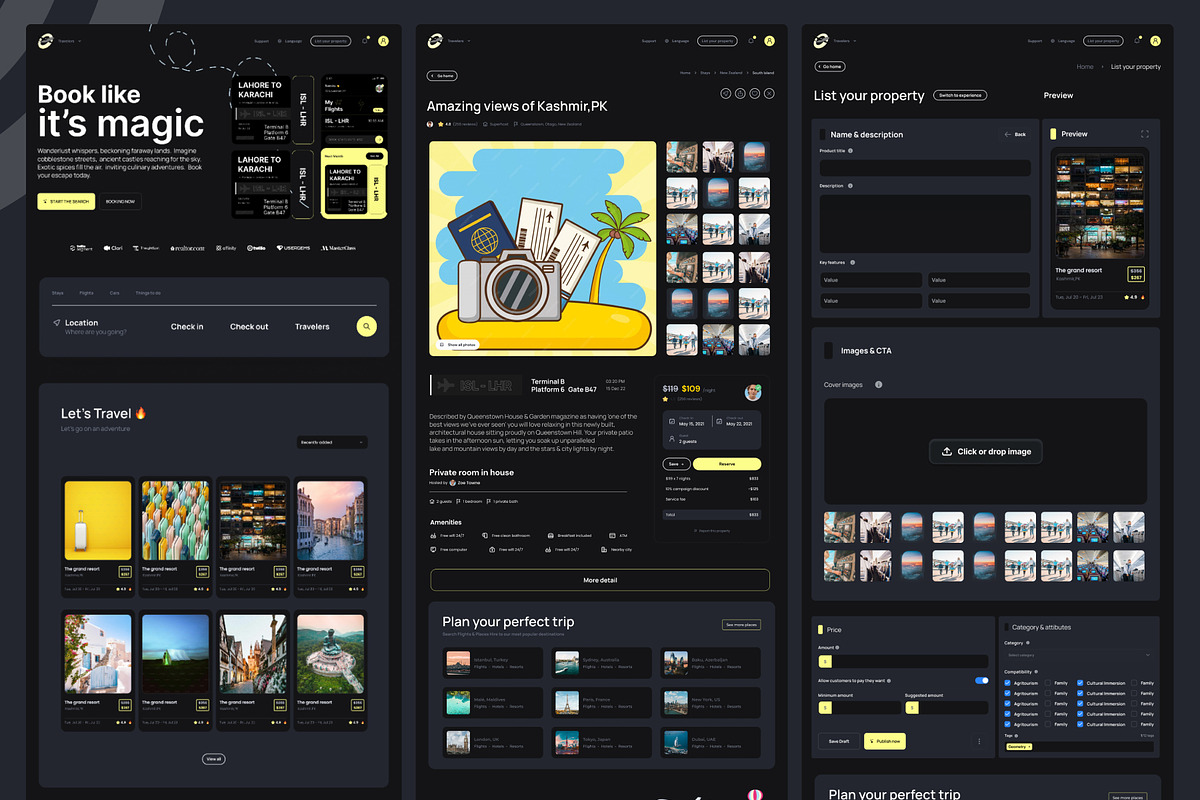This screenshot has width=1200, height=800.
Task: Open the profile avatar in the home page header
Action: [383, 41]
